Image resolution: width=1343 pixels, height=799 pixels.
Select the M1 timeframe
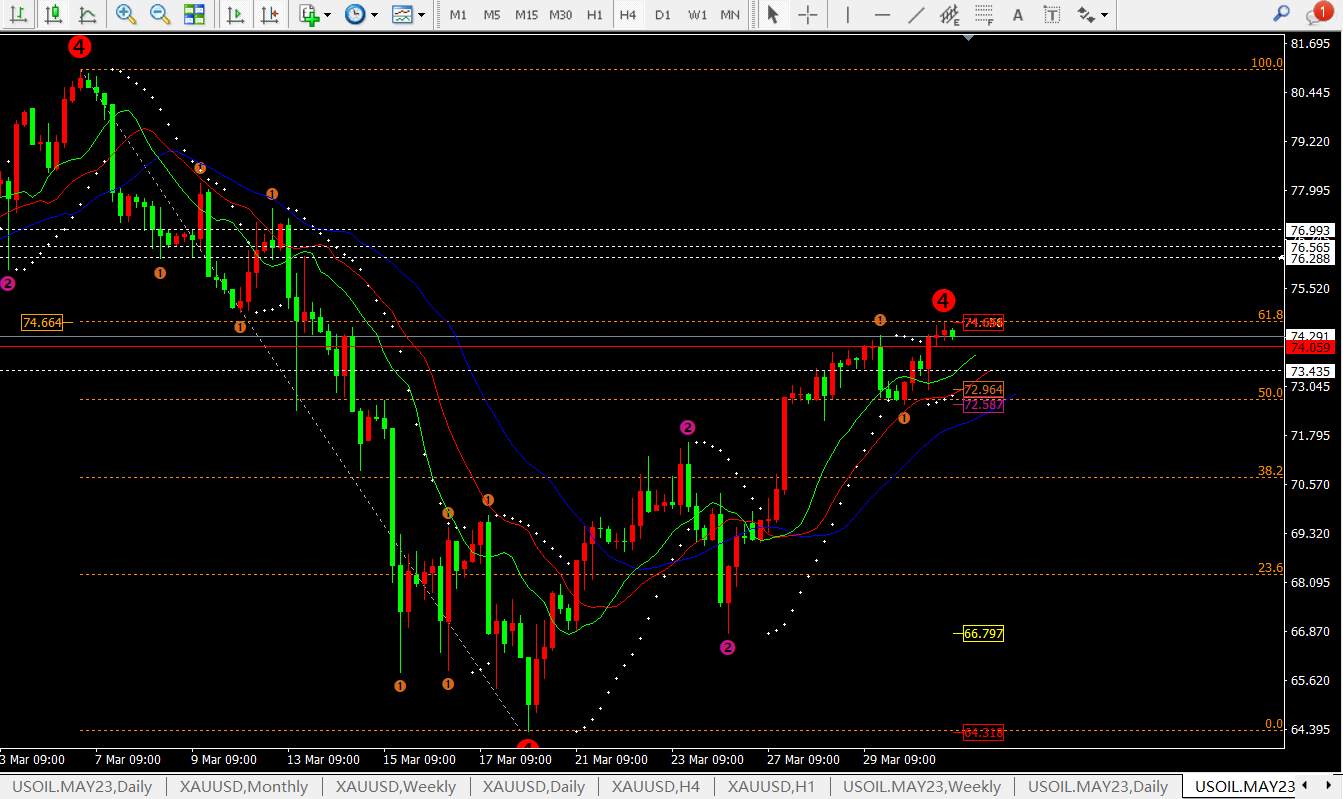coord(458,15)
